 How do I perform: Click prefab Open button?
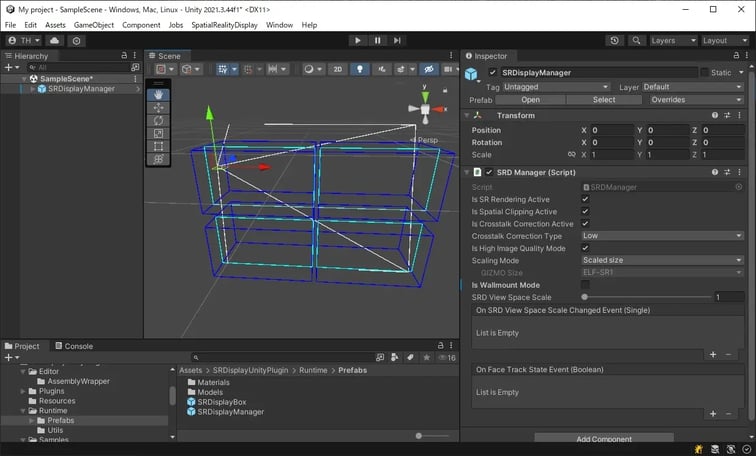tap(530, 100)
